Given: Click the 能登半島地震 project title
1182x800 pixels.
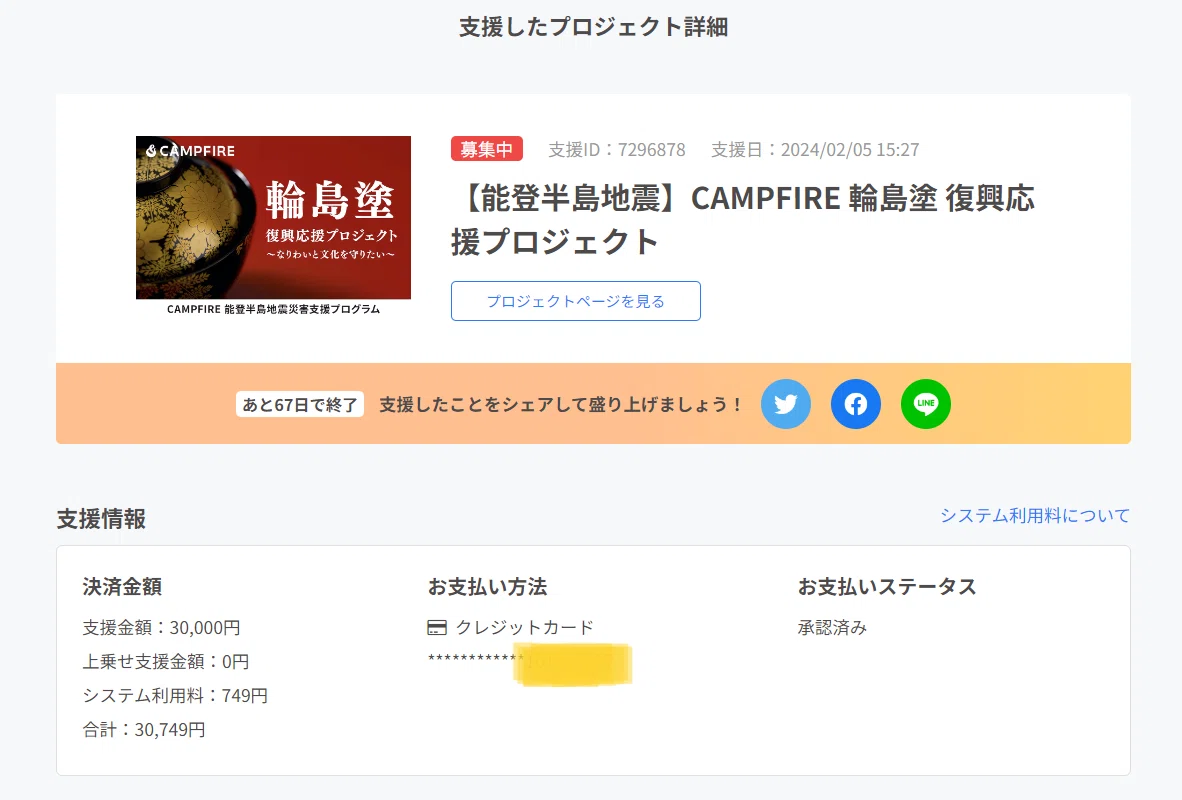Looking at the screenshot, I should tap(743, 219).
